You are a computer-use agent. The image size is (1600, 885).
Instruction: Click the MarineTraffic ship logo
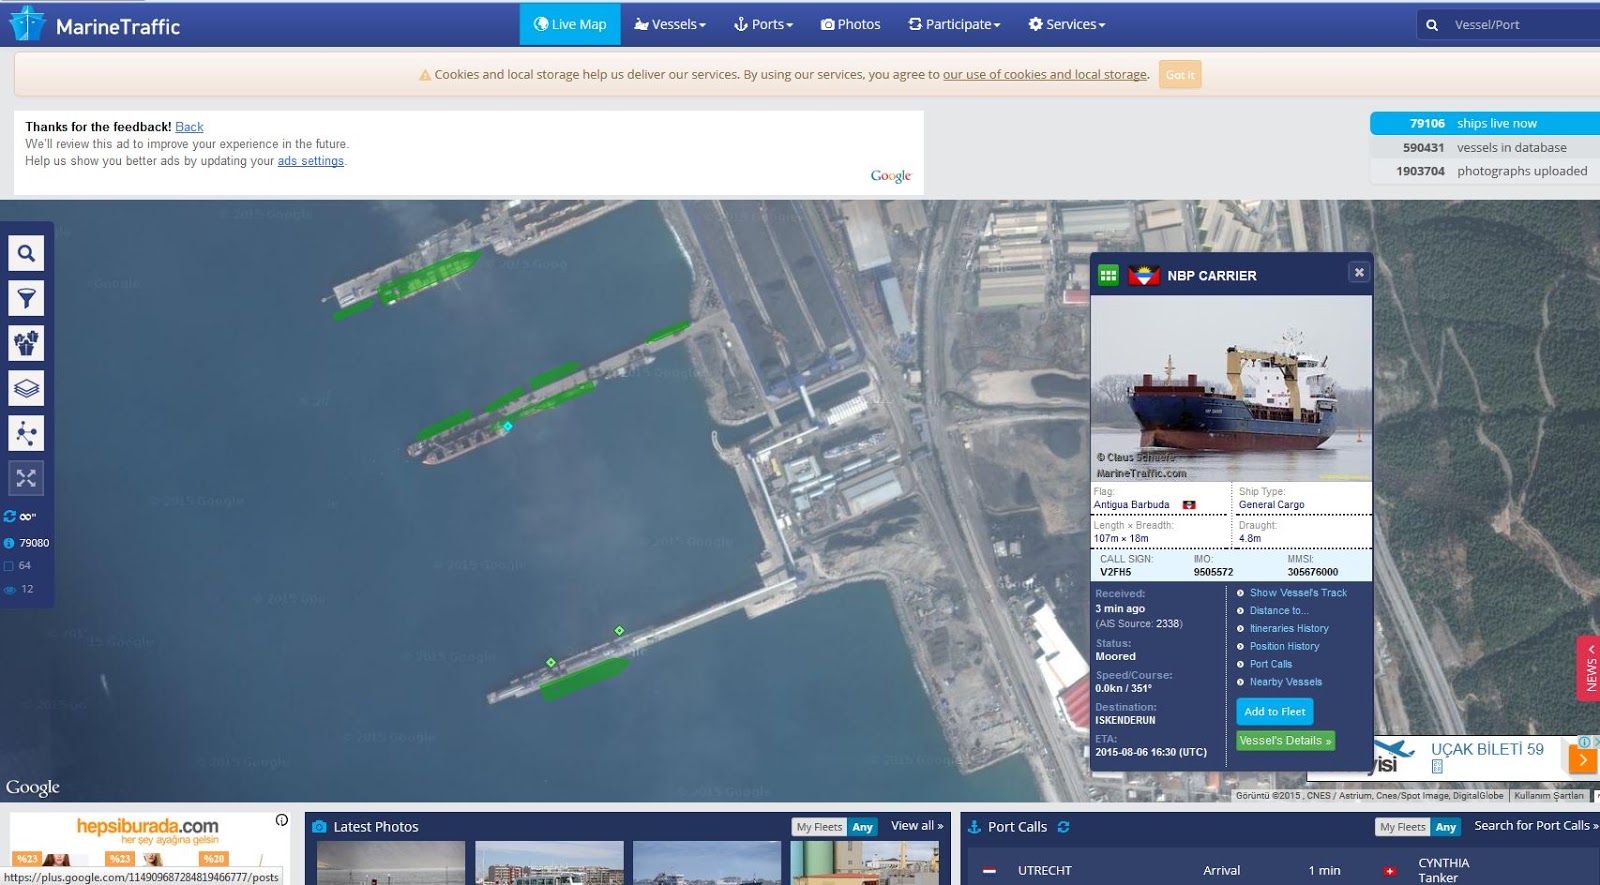tap(26, 24)
